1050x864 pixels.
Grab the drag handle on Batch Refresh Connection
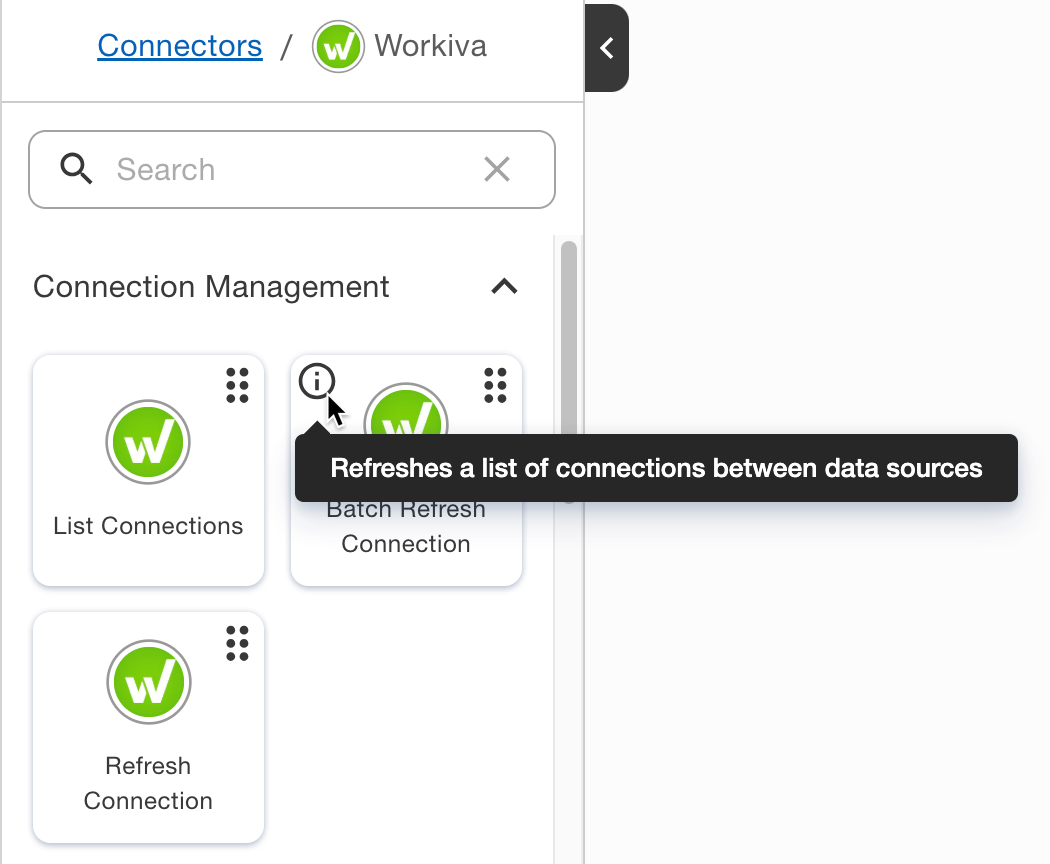click(x=495, y=385)
